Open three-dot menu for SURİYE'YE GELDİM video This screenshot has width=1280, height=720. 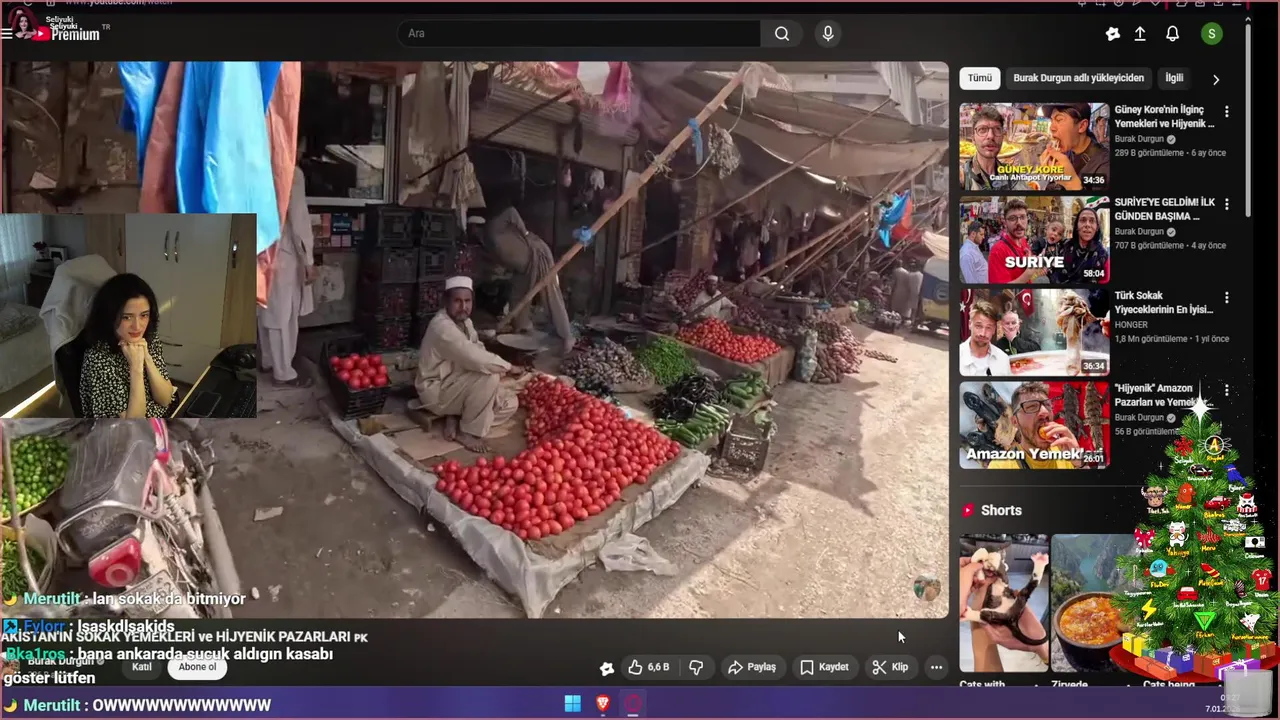tap(1227, 205)
